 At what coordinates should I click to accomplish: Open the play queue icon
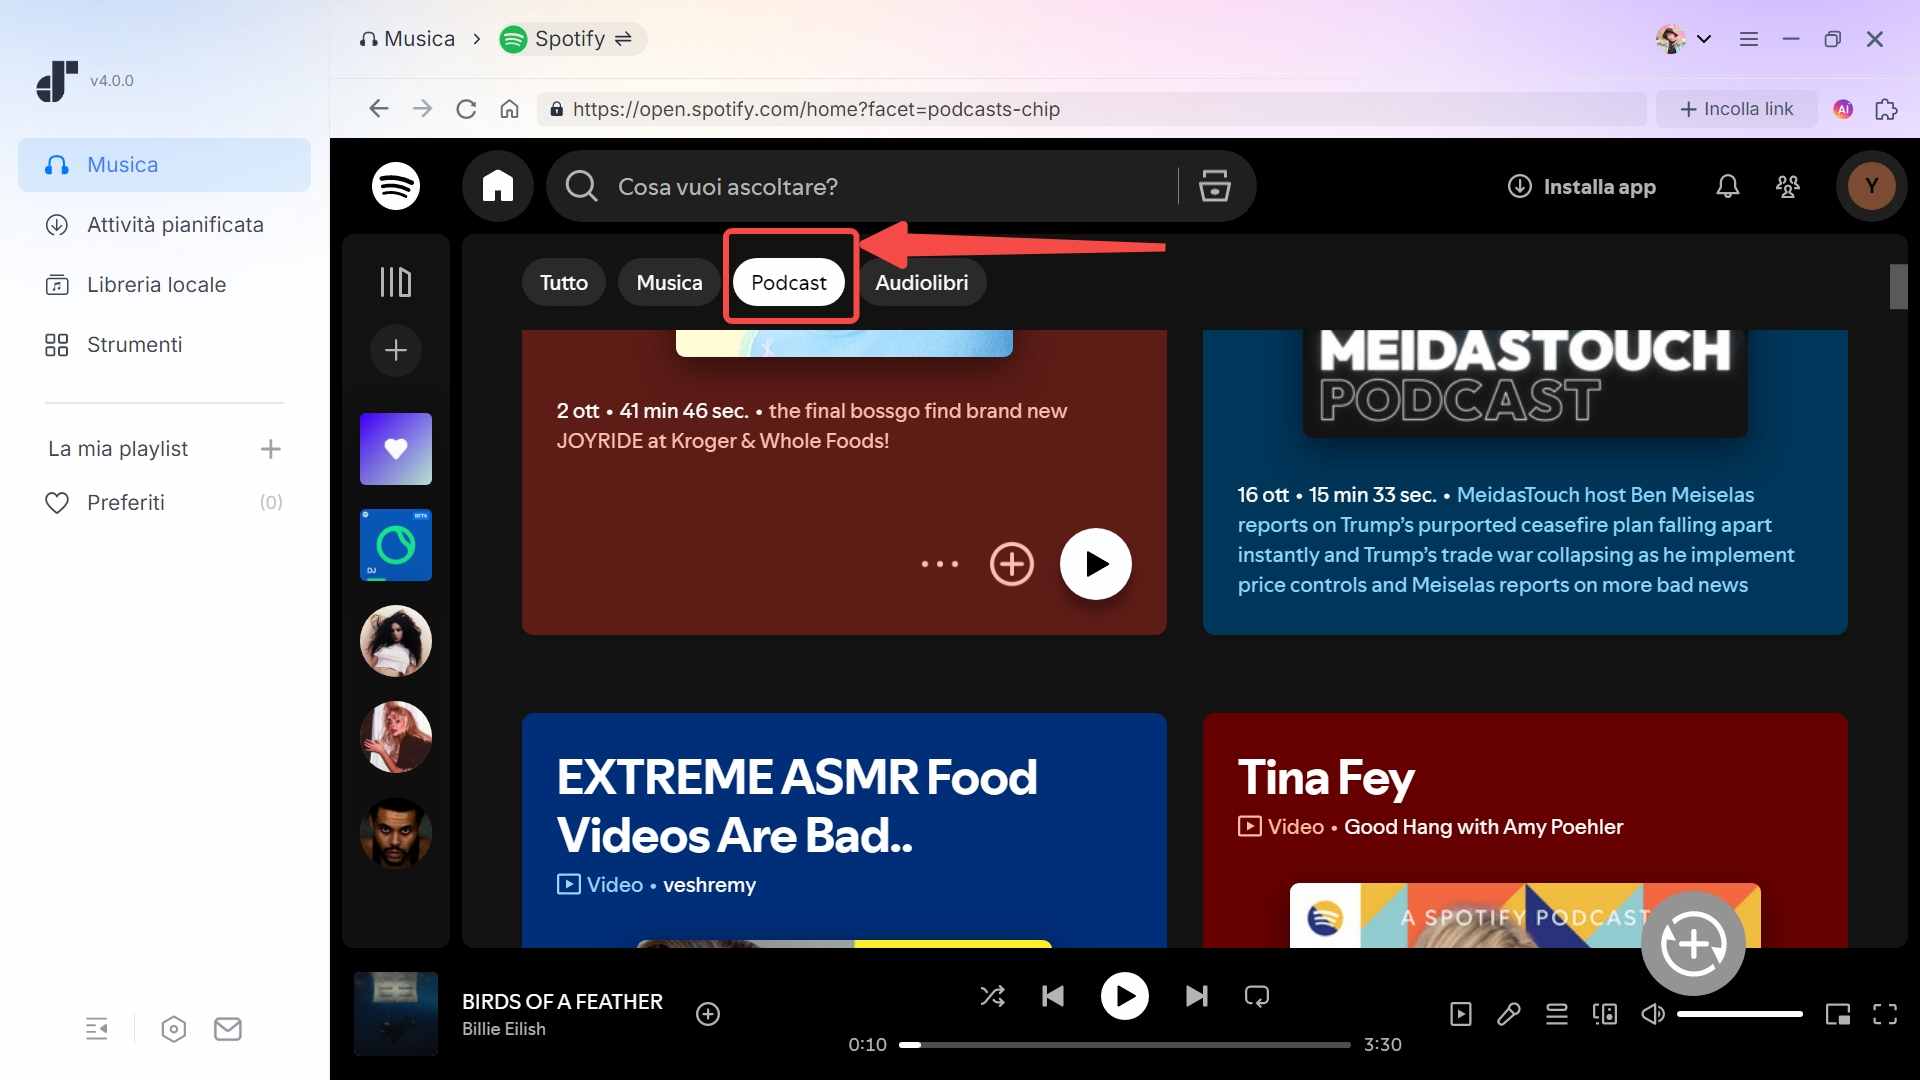tap(1556, 1014)
